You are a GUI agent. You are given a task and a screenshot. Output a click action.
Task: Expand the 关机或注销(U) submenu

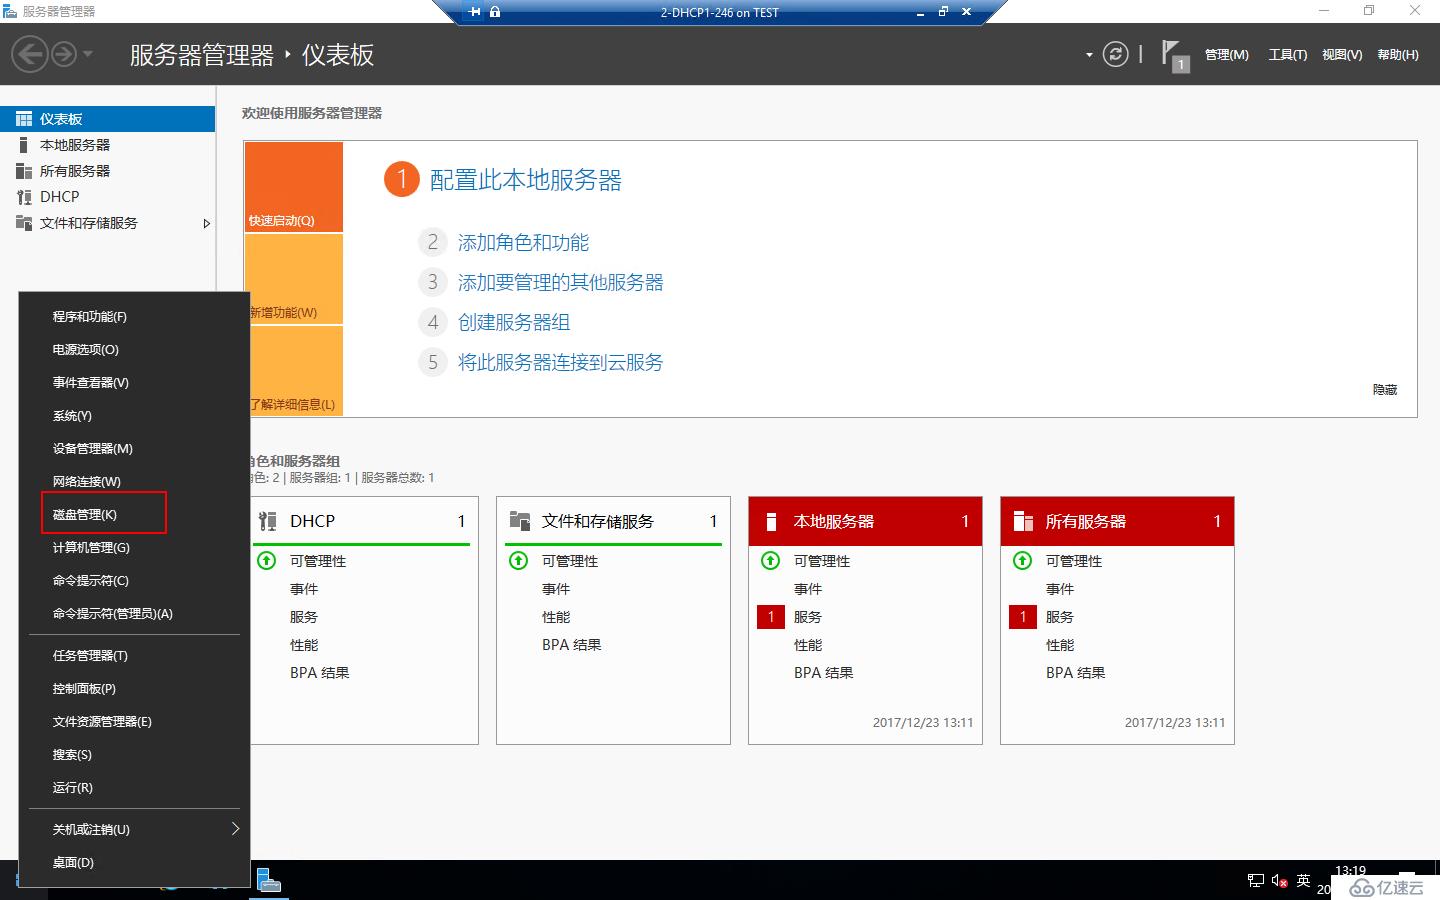(134, 830)
